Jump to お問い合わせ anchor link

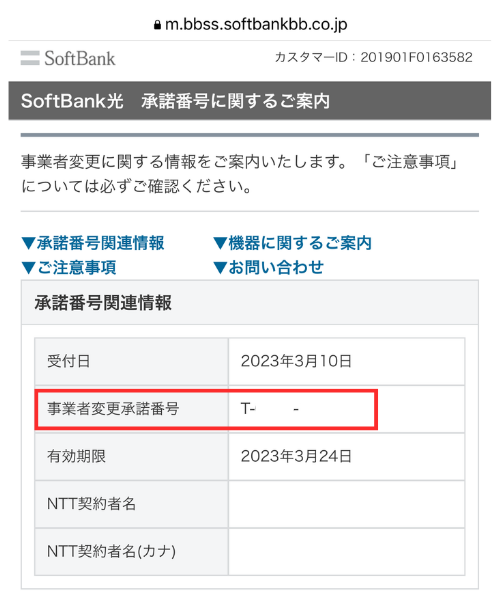coord(268,267)
